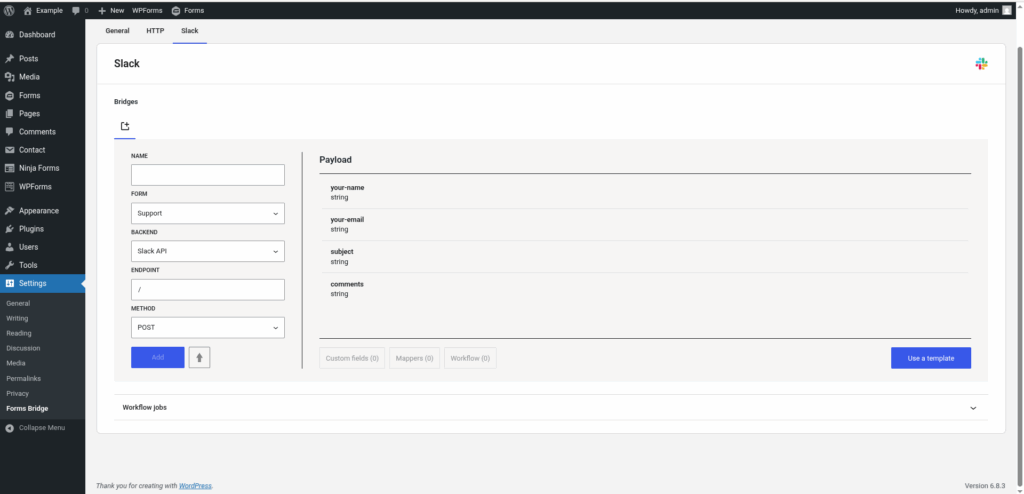Open the Backend dropdown showing Slack API
This screenshot has width=1024, height=494.
208,251
